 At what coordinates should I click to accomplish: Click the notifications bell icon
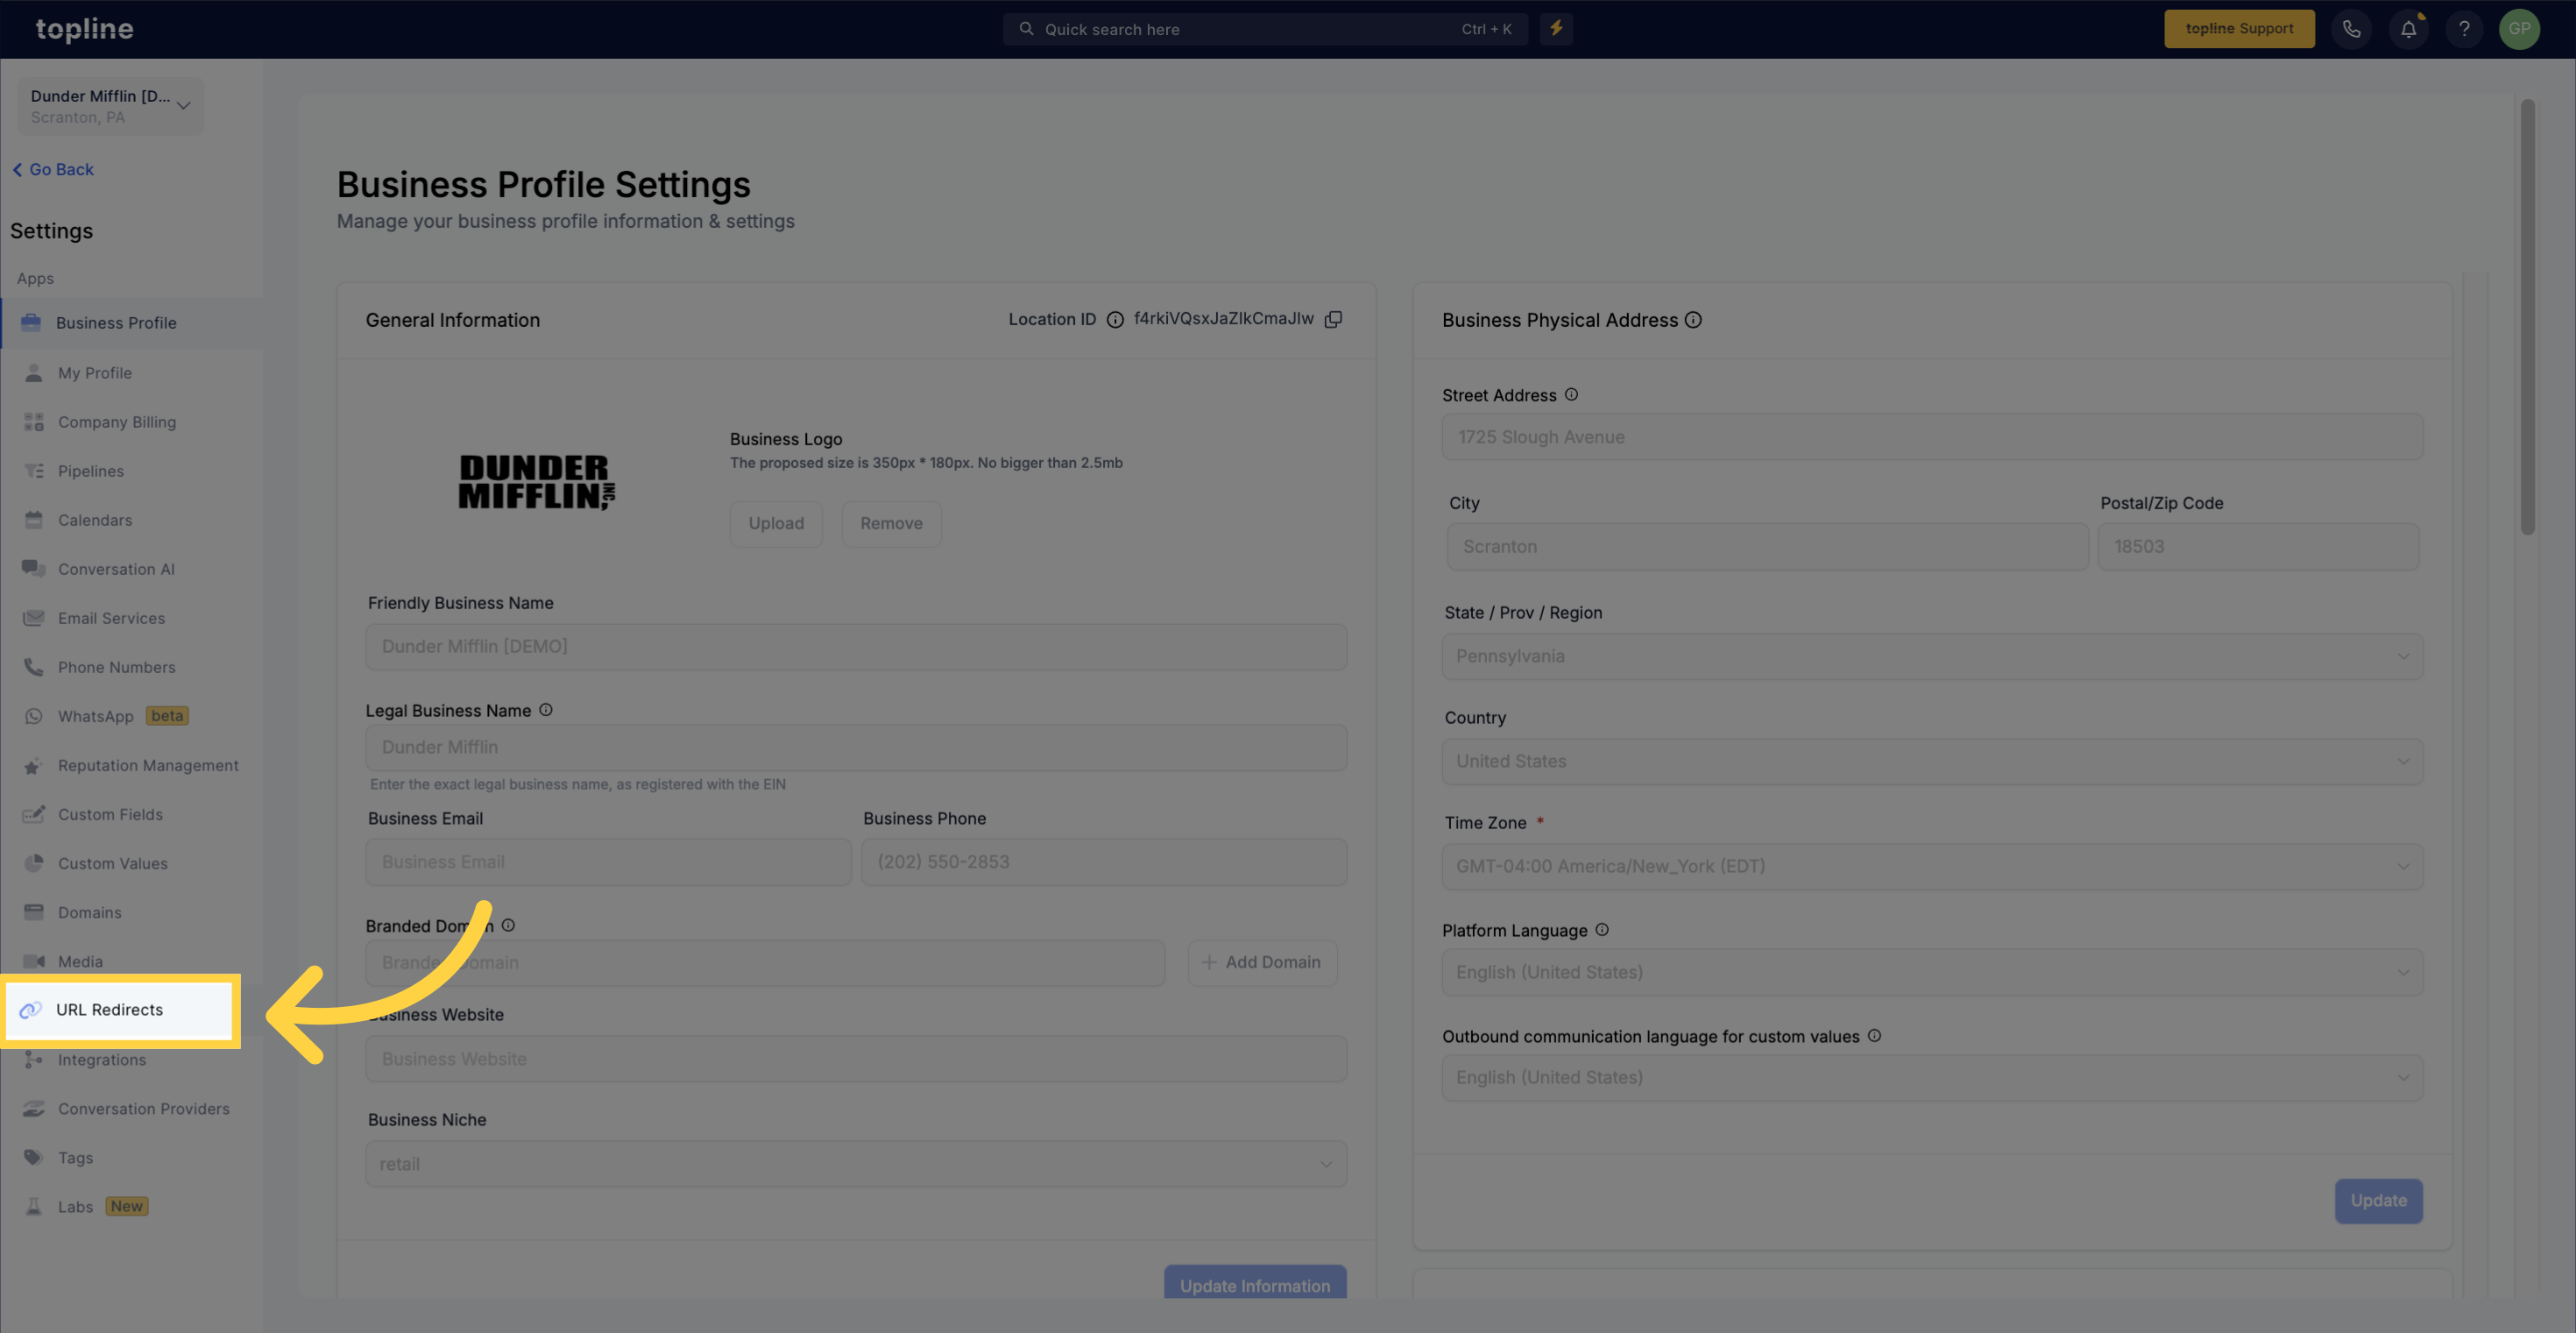[x=2410, y=29]
